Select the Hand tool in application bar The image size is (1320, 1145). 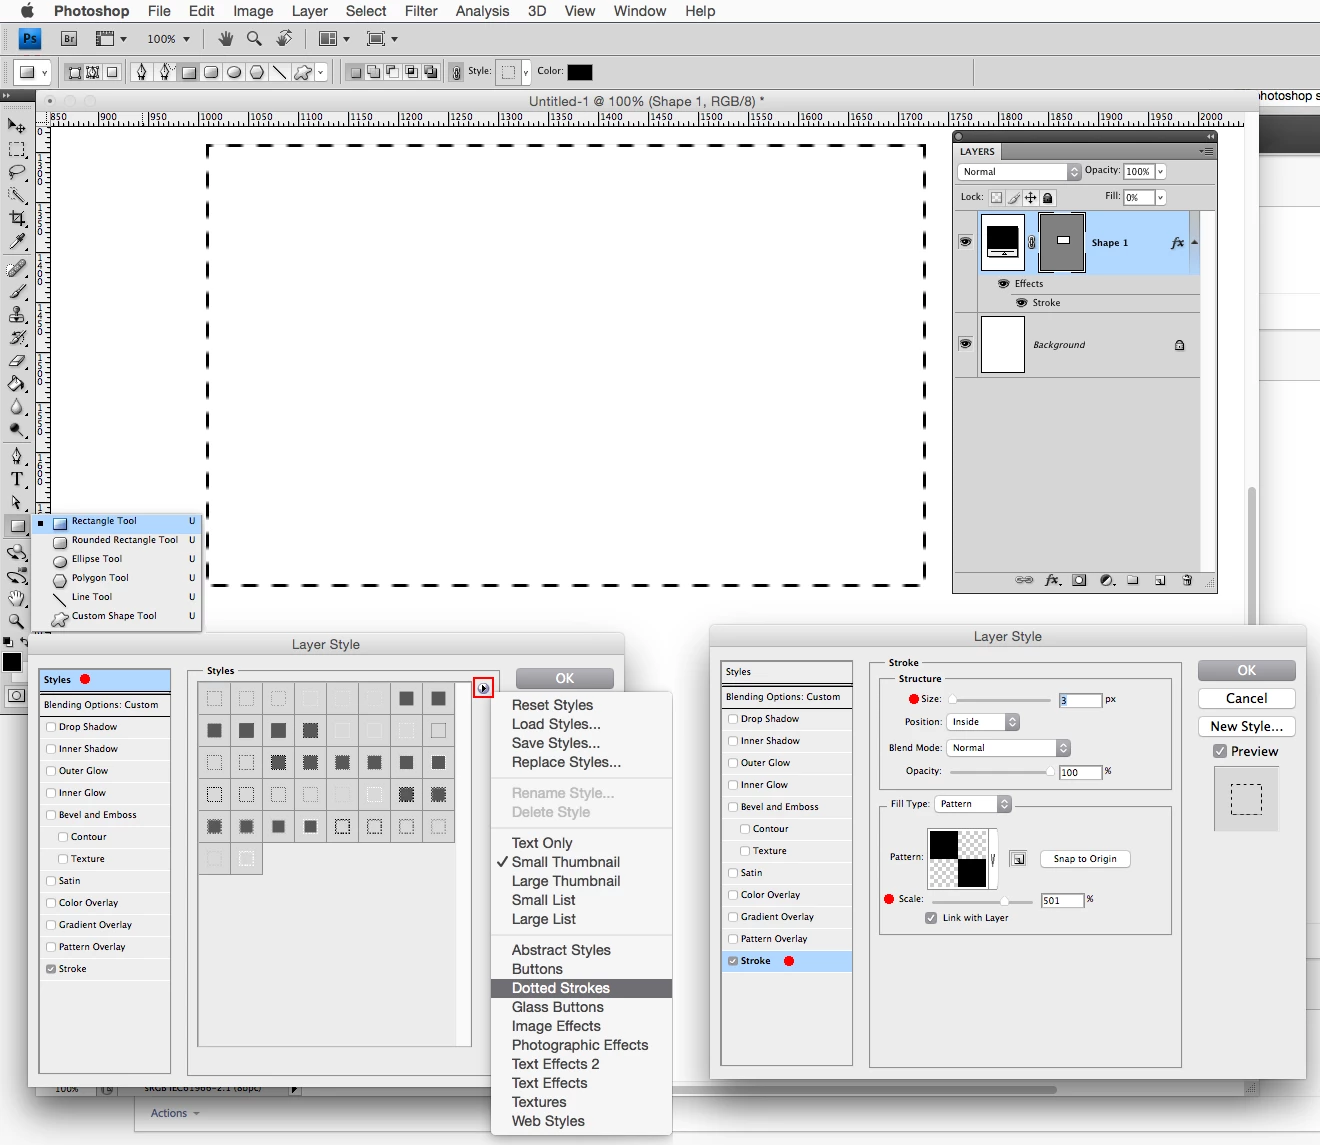coord(226,39)
